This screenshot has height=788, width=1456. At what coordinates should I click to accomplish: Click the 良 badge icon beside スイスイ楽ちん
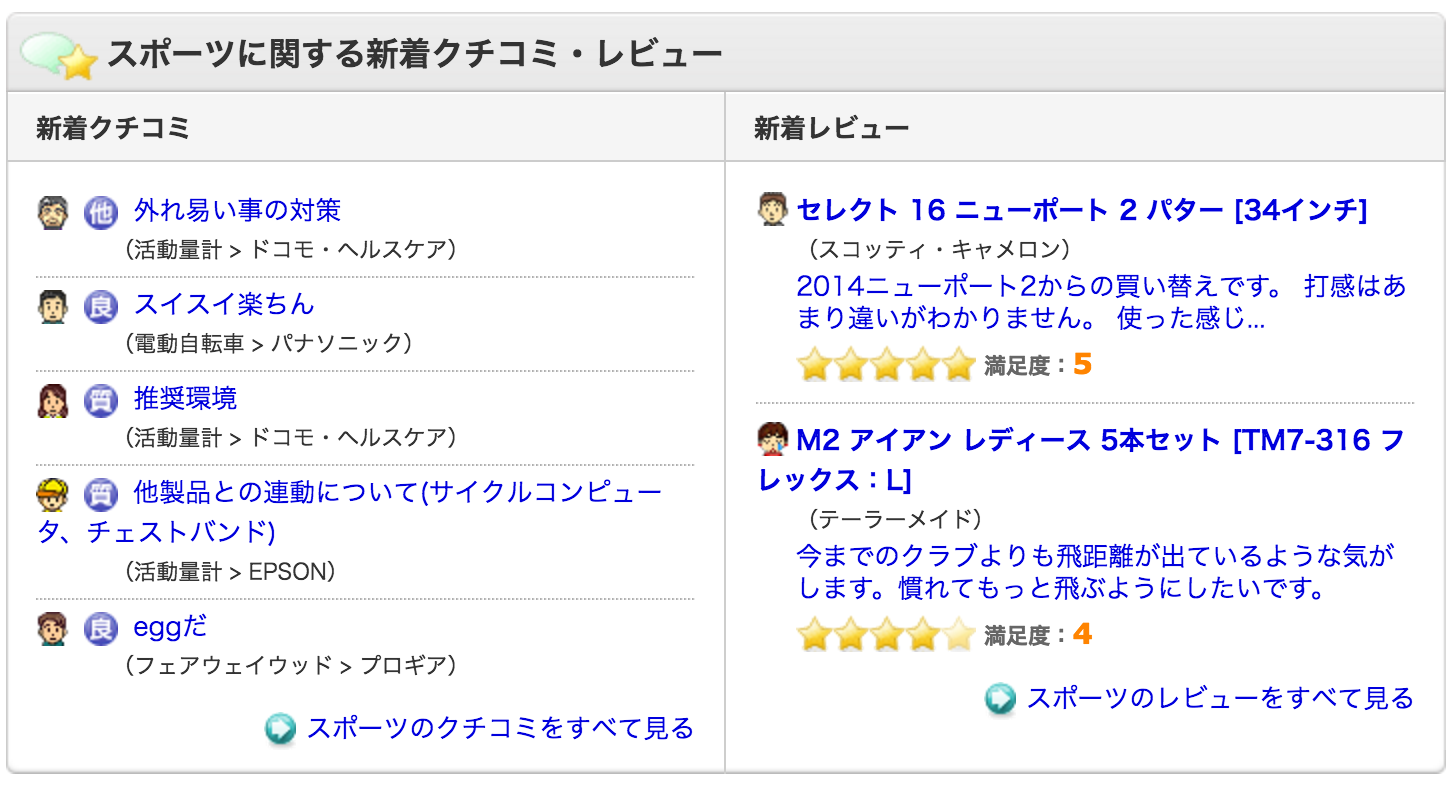coord(101,306)
